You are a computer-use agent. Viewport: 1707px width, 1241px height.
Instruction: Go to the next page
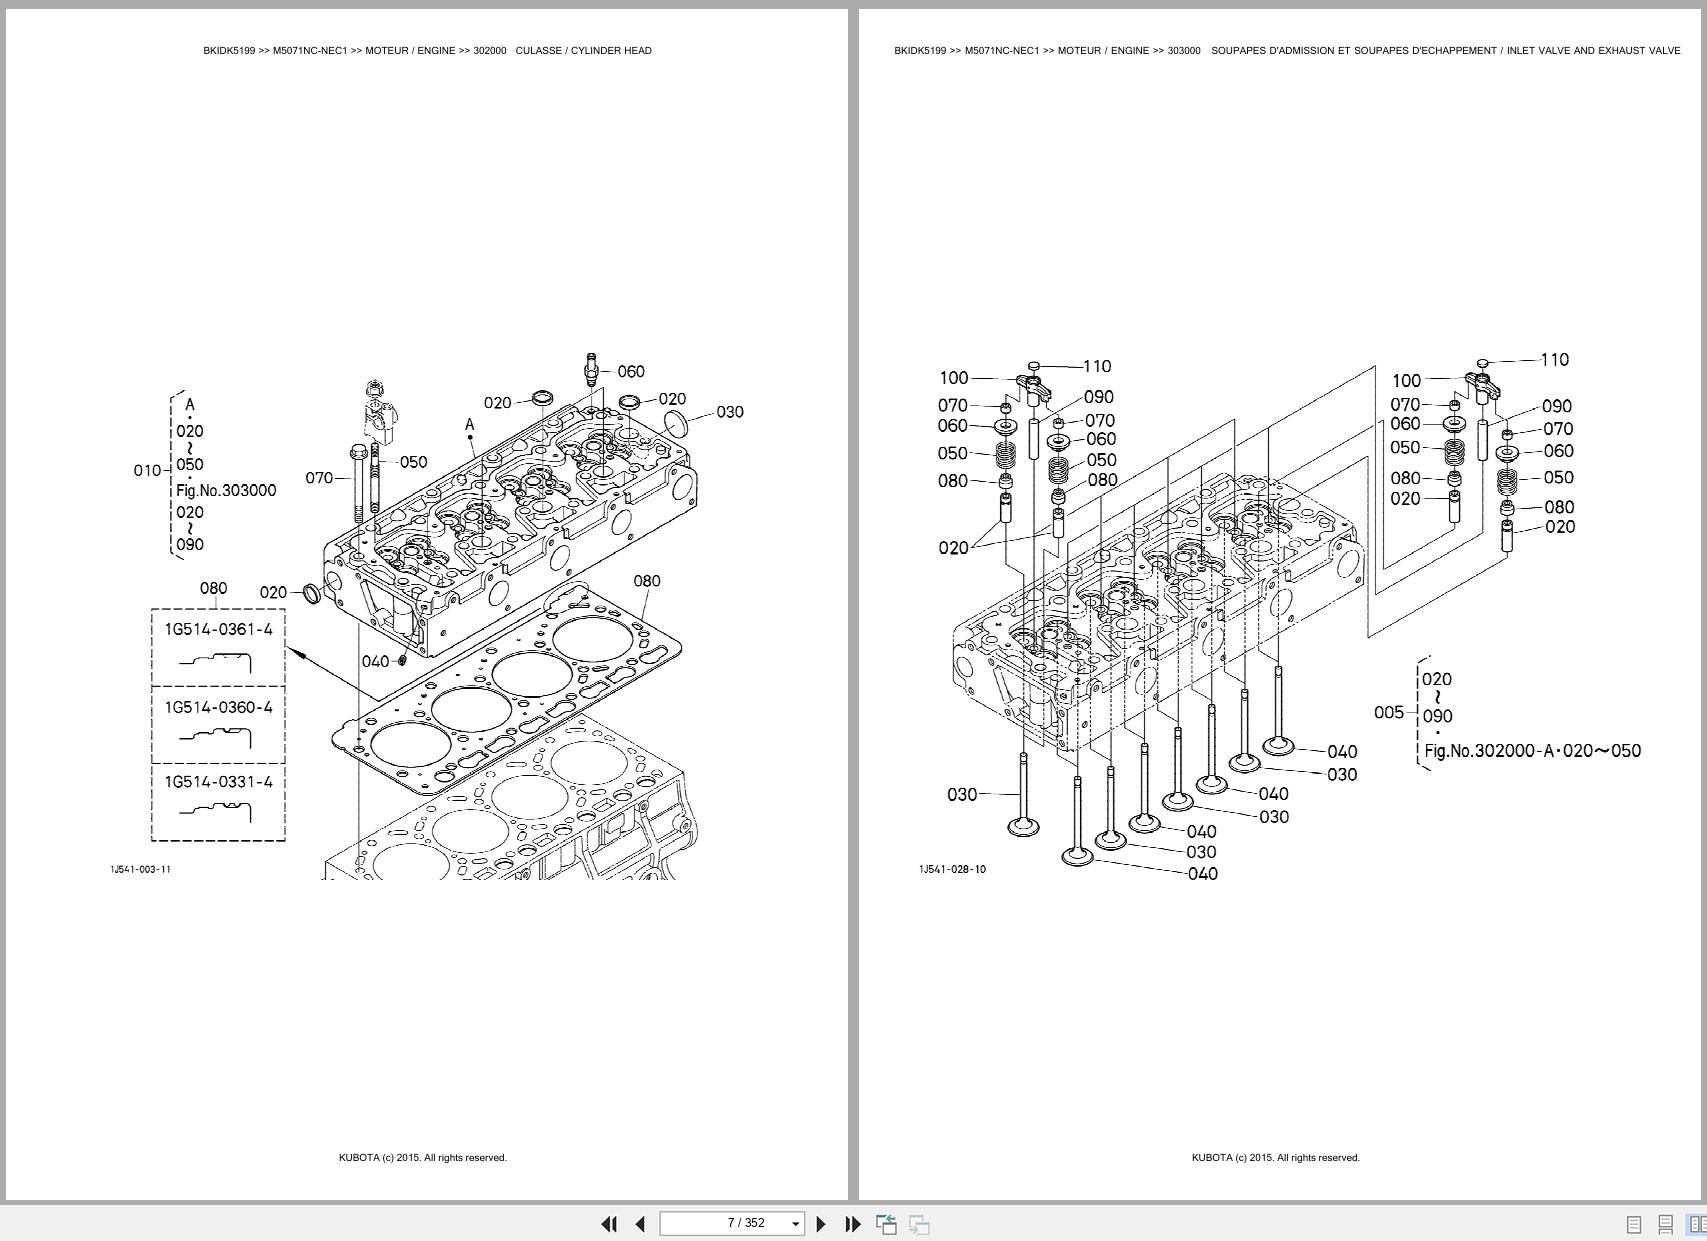click(822, 1223)
